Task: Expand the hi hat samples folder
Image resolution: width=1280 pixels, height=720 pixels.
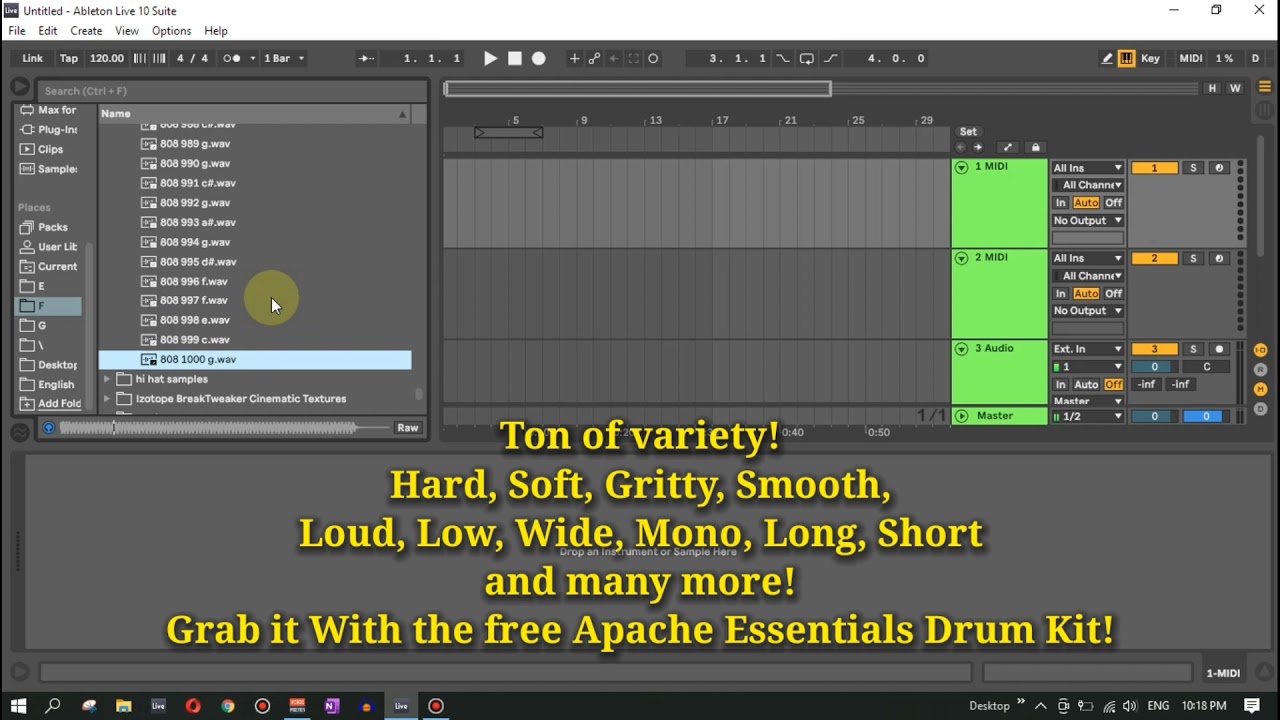Action: 107,379
